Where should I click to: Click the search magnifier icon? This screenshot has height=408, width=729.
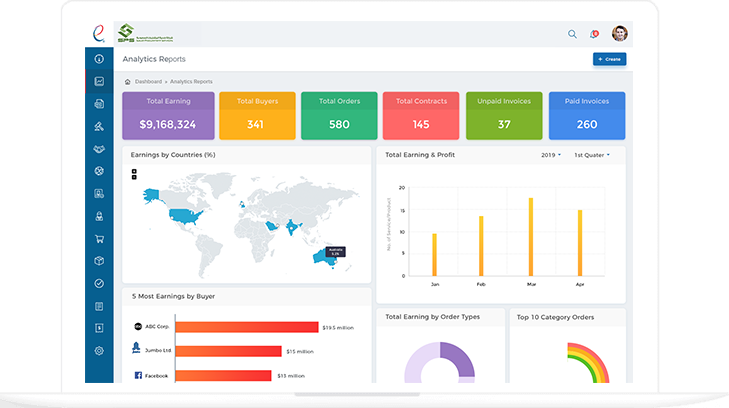[x=572, y=33]
